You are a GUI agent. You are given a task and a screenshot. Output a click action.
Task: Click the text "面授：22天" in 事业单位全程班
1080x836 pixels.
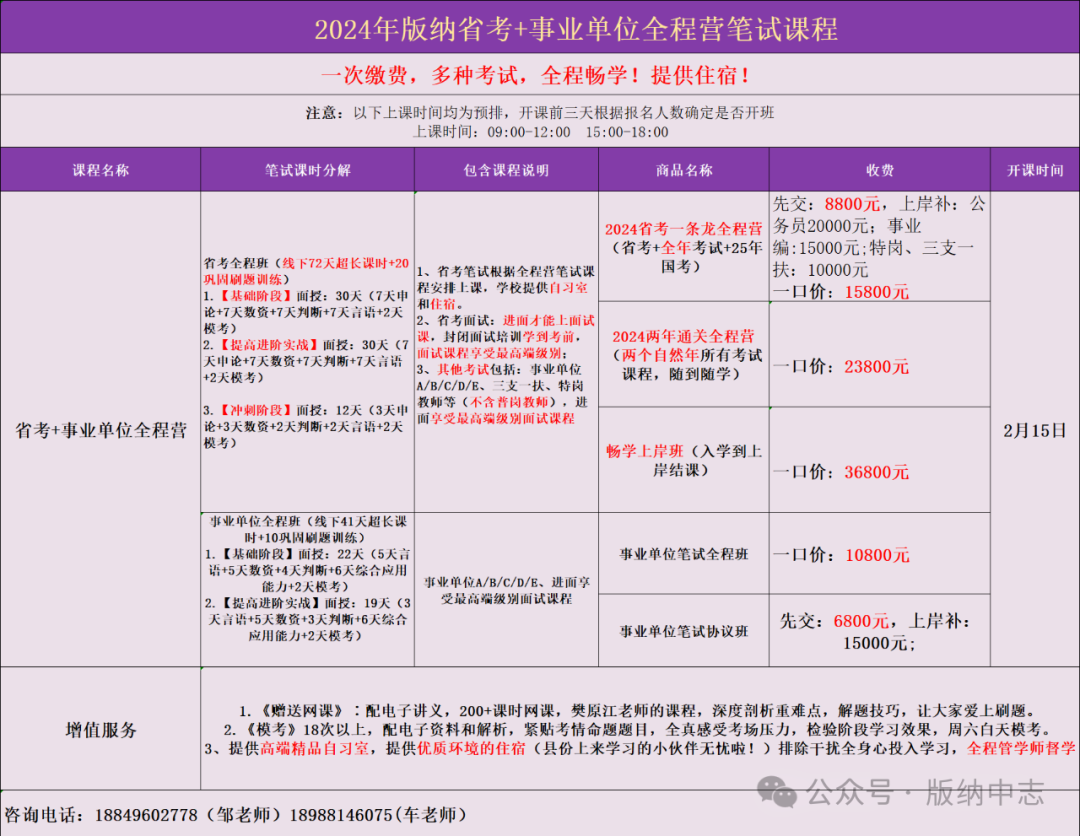pos(332,554)
